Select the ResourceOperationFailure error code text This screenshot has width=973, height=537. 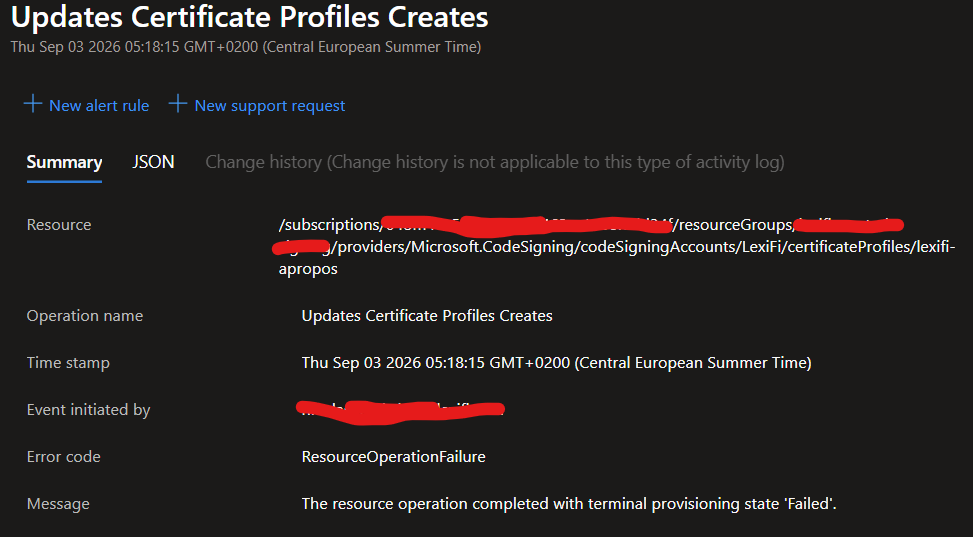tap(393, 457)
